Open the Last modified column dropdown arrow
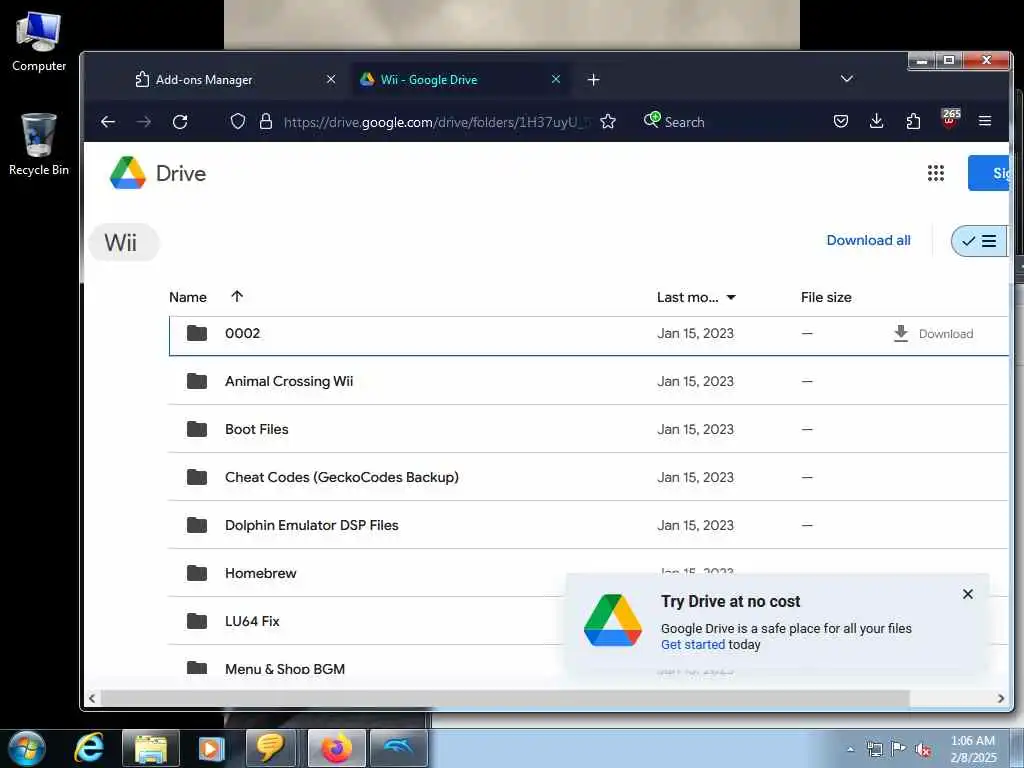Image resolution: width=1024 pixels, height=768 pixels. (x=731, y=298)
